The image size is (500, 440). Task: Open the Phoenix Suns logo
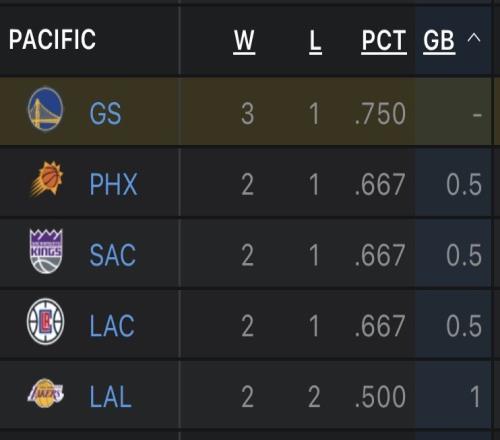[47, 179]
